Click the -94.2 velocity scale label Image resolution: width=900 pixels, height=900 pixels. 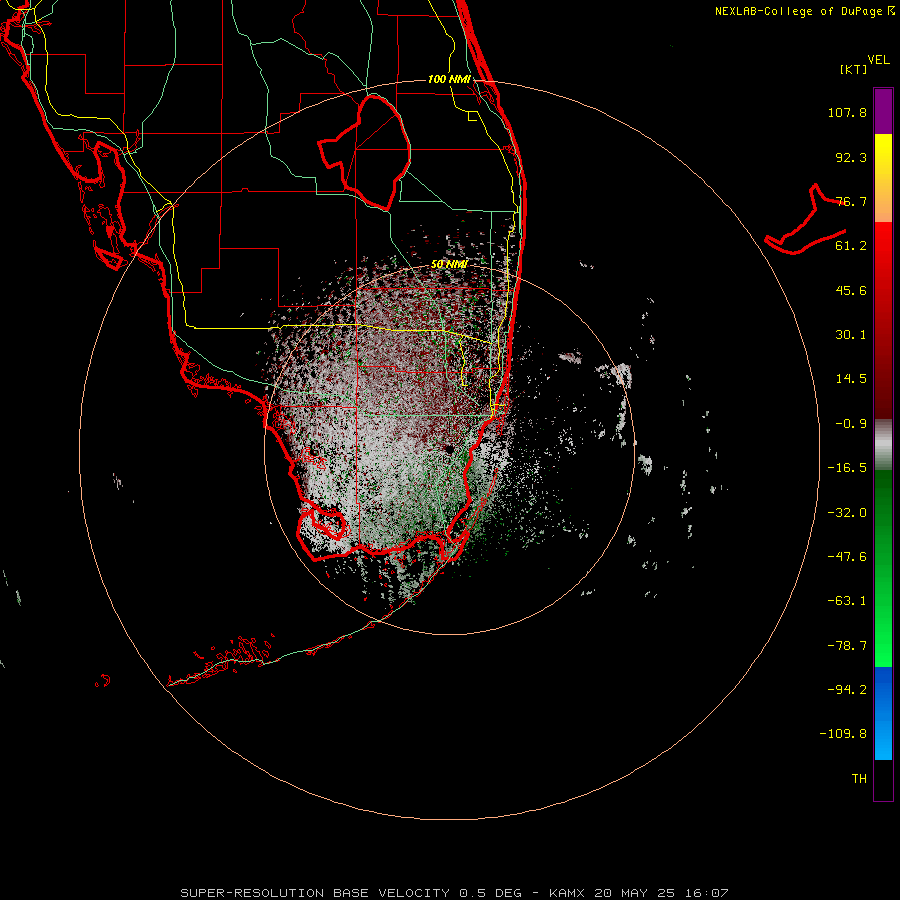pyautogui.click(x=847, y=690)
